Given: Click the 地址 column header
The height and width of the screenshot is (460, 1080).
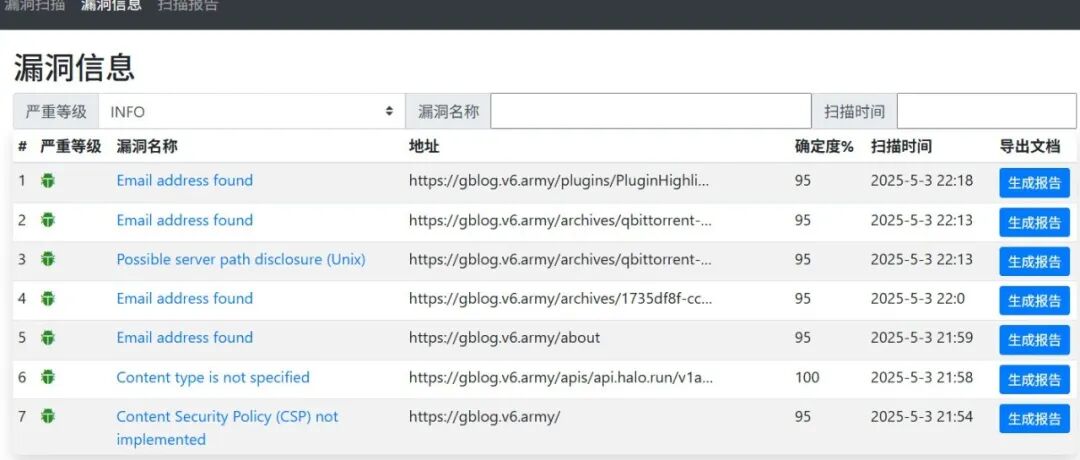Looking at the screenshot, I should [x=424, y=146].
